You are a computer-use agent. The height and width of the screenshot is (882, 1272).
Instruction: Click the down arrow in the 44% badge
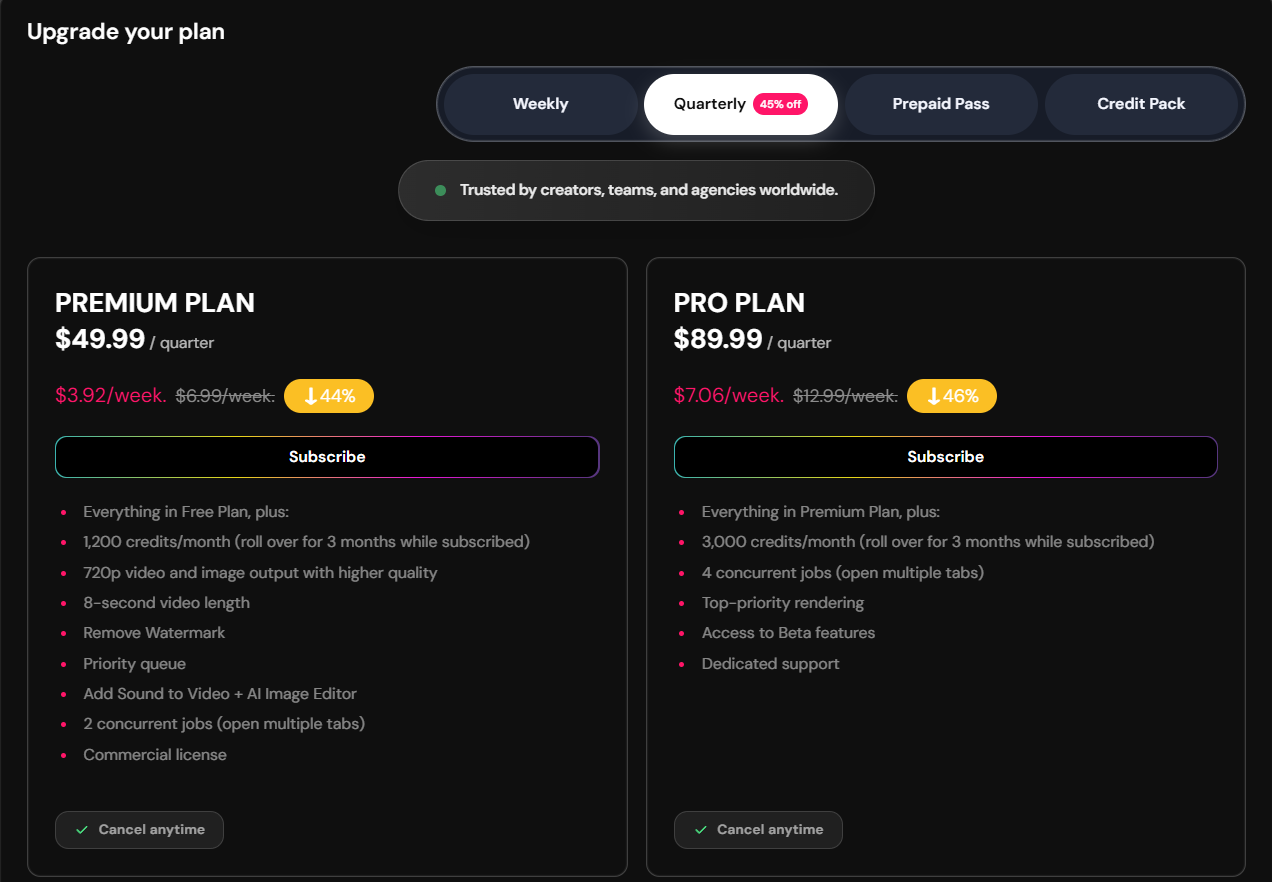point(310,396)
